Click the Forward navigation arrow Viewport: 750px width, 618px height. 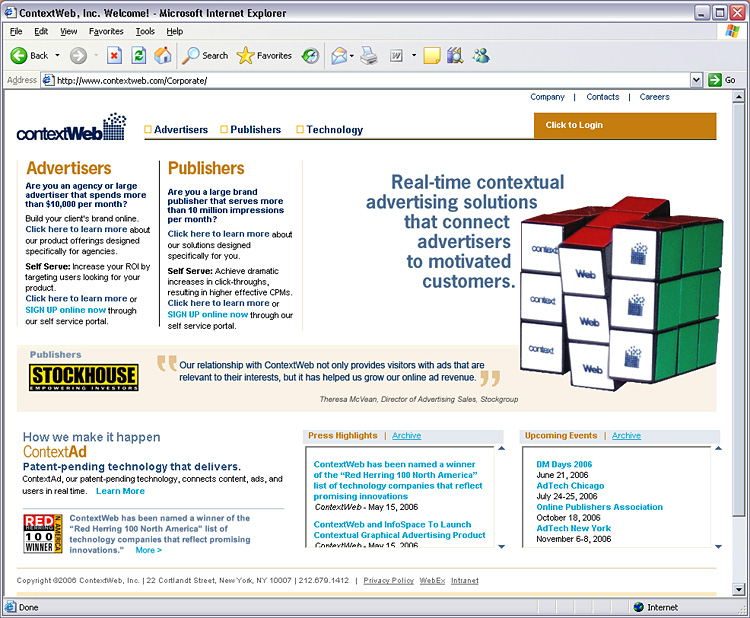(78, 55)
